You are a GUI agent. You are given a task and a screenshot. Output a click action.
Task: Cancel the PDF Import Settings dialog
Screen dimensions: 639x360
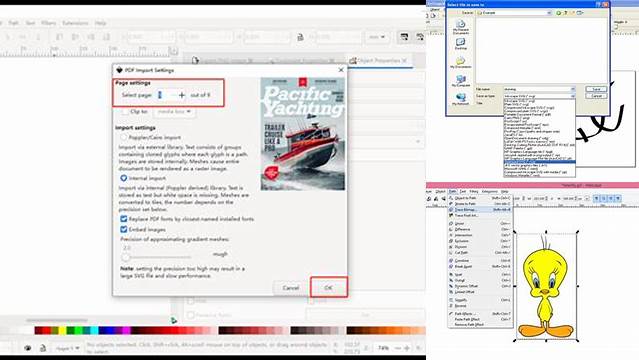(x=291, y=288)
